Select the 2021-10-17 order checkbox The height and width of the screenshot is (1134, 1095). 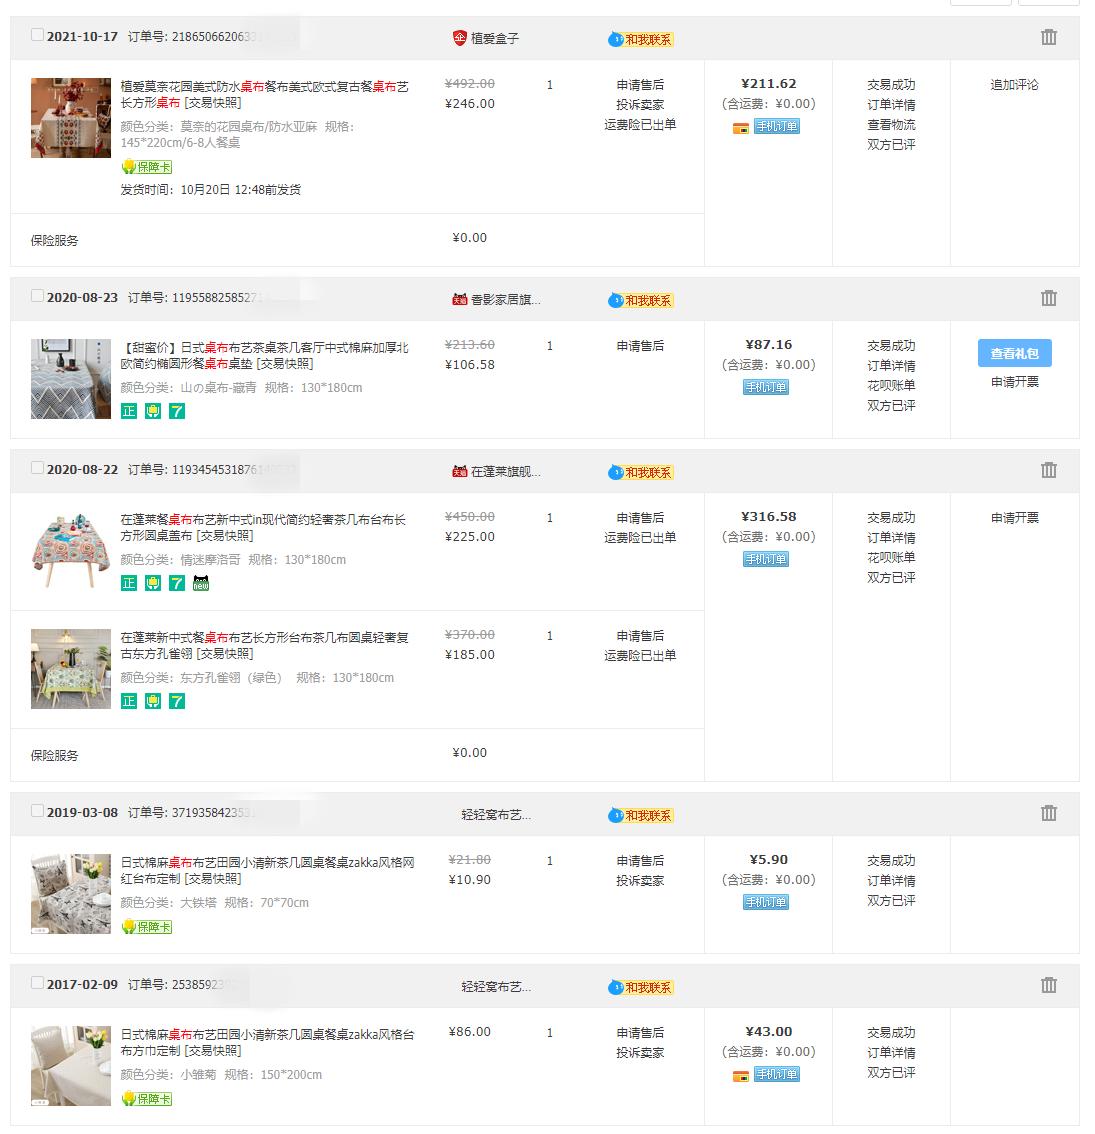click(x=37, y=35)
